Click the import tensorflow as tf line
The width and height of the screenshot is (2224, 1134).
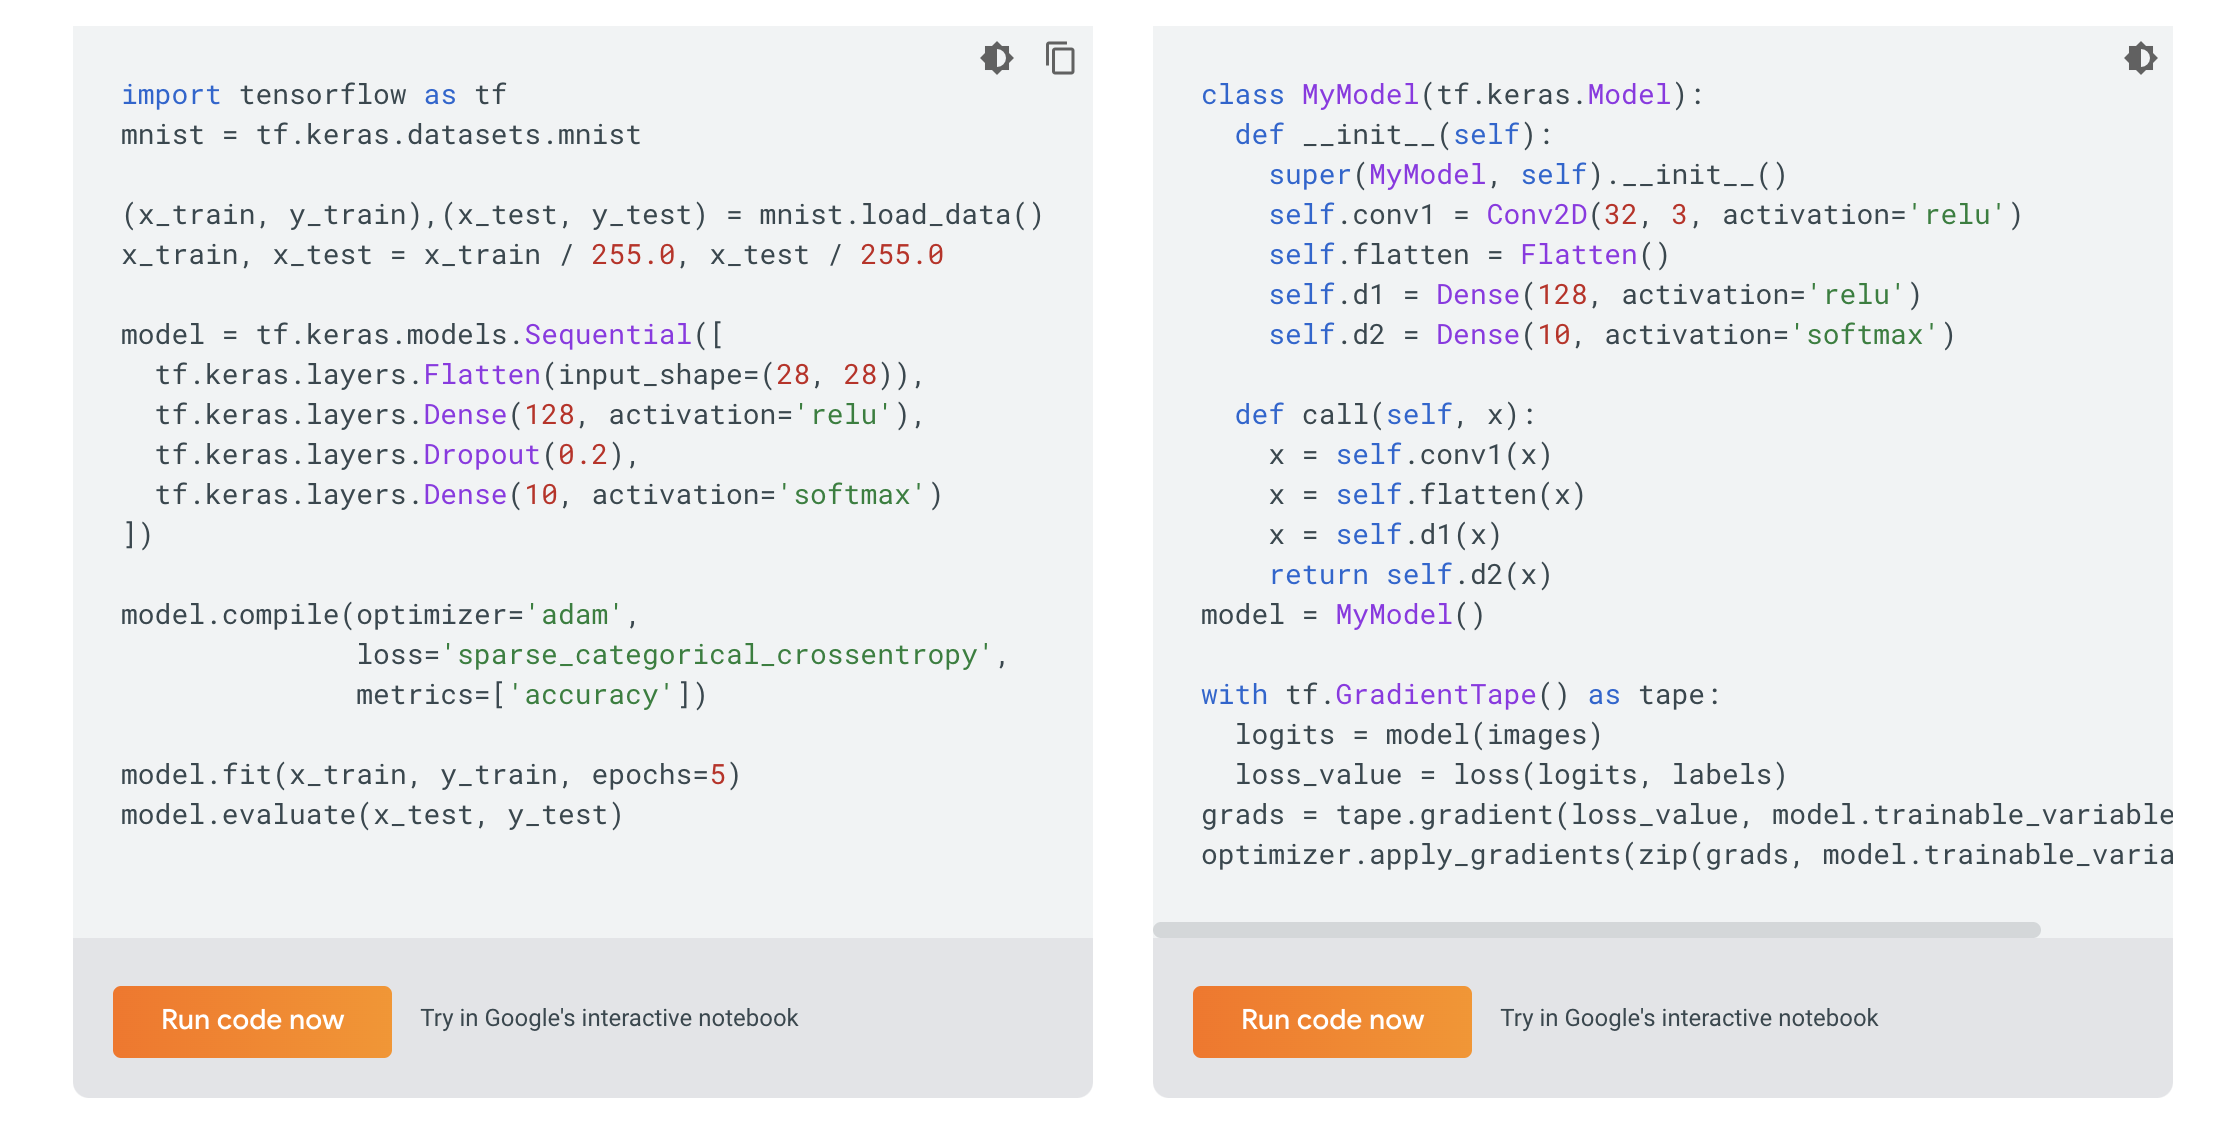click(313, 95)
